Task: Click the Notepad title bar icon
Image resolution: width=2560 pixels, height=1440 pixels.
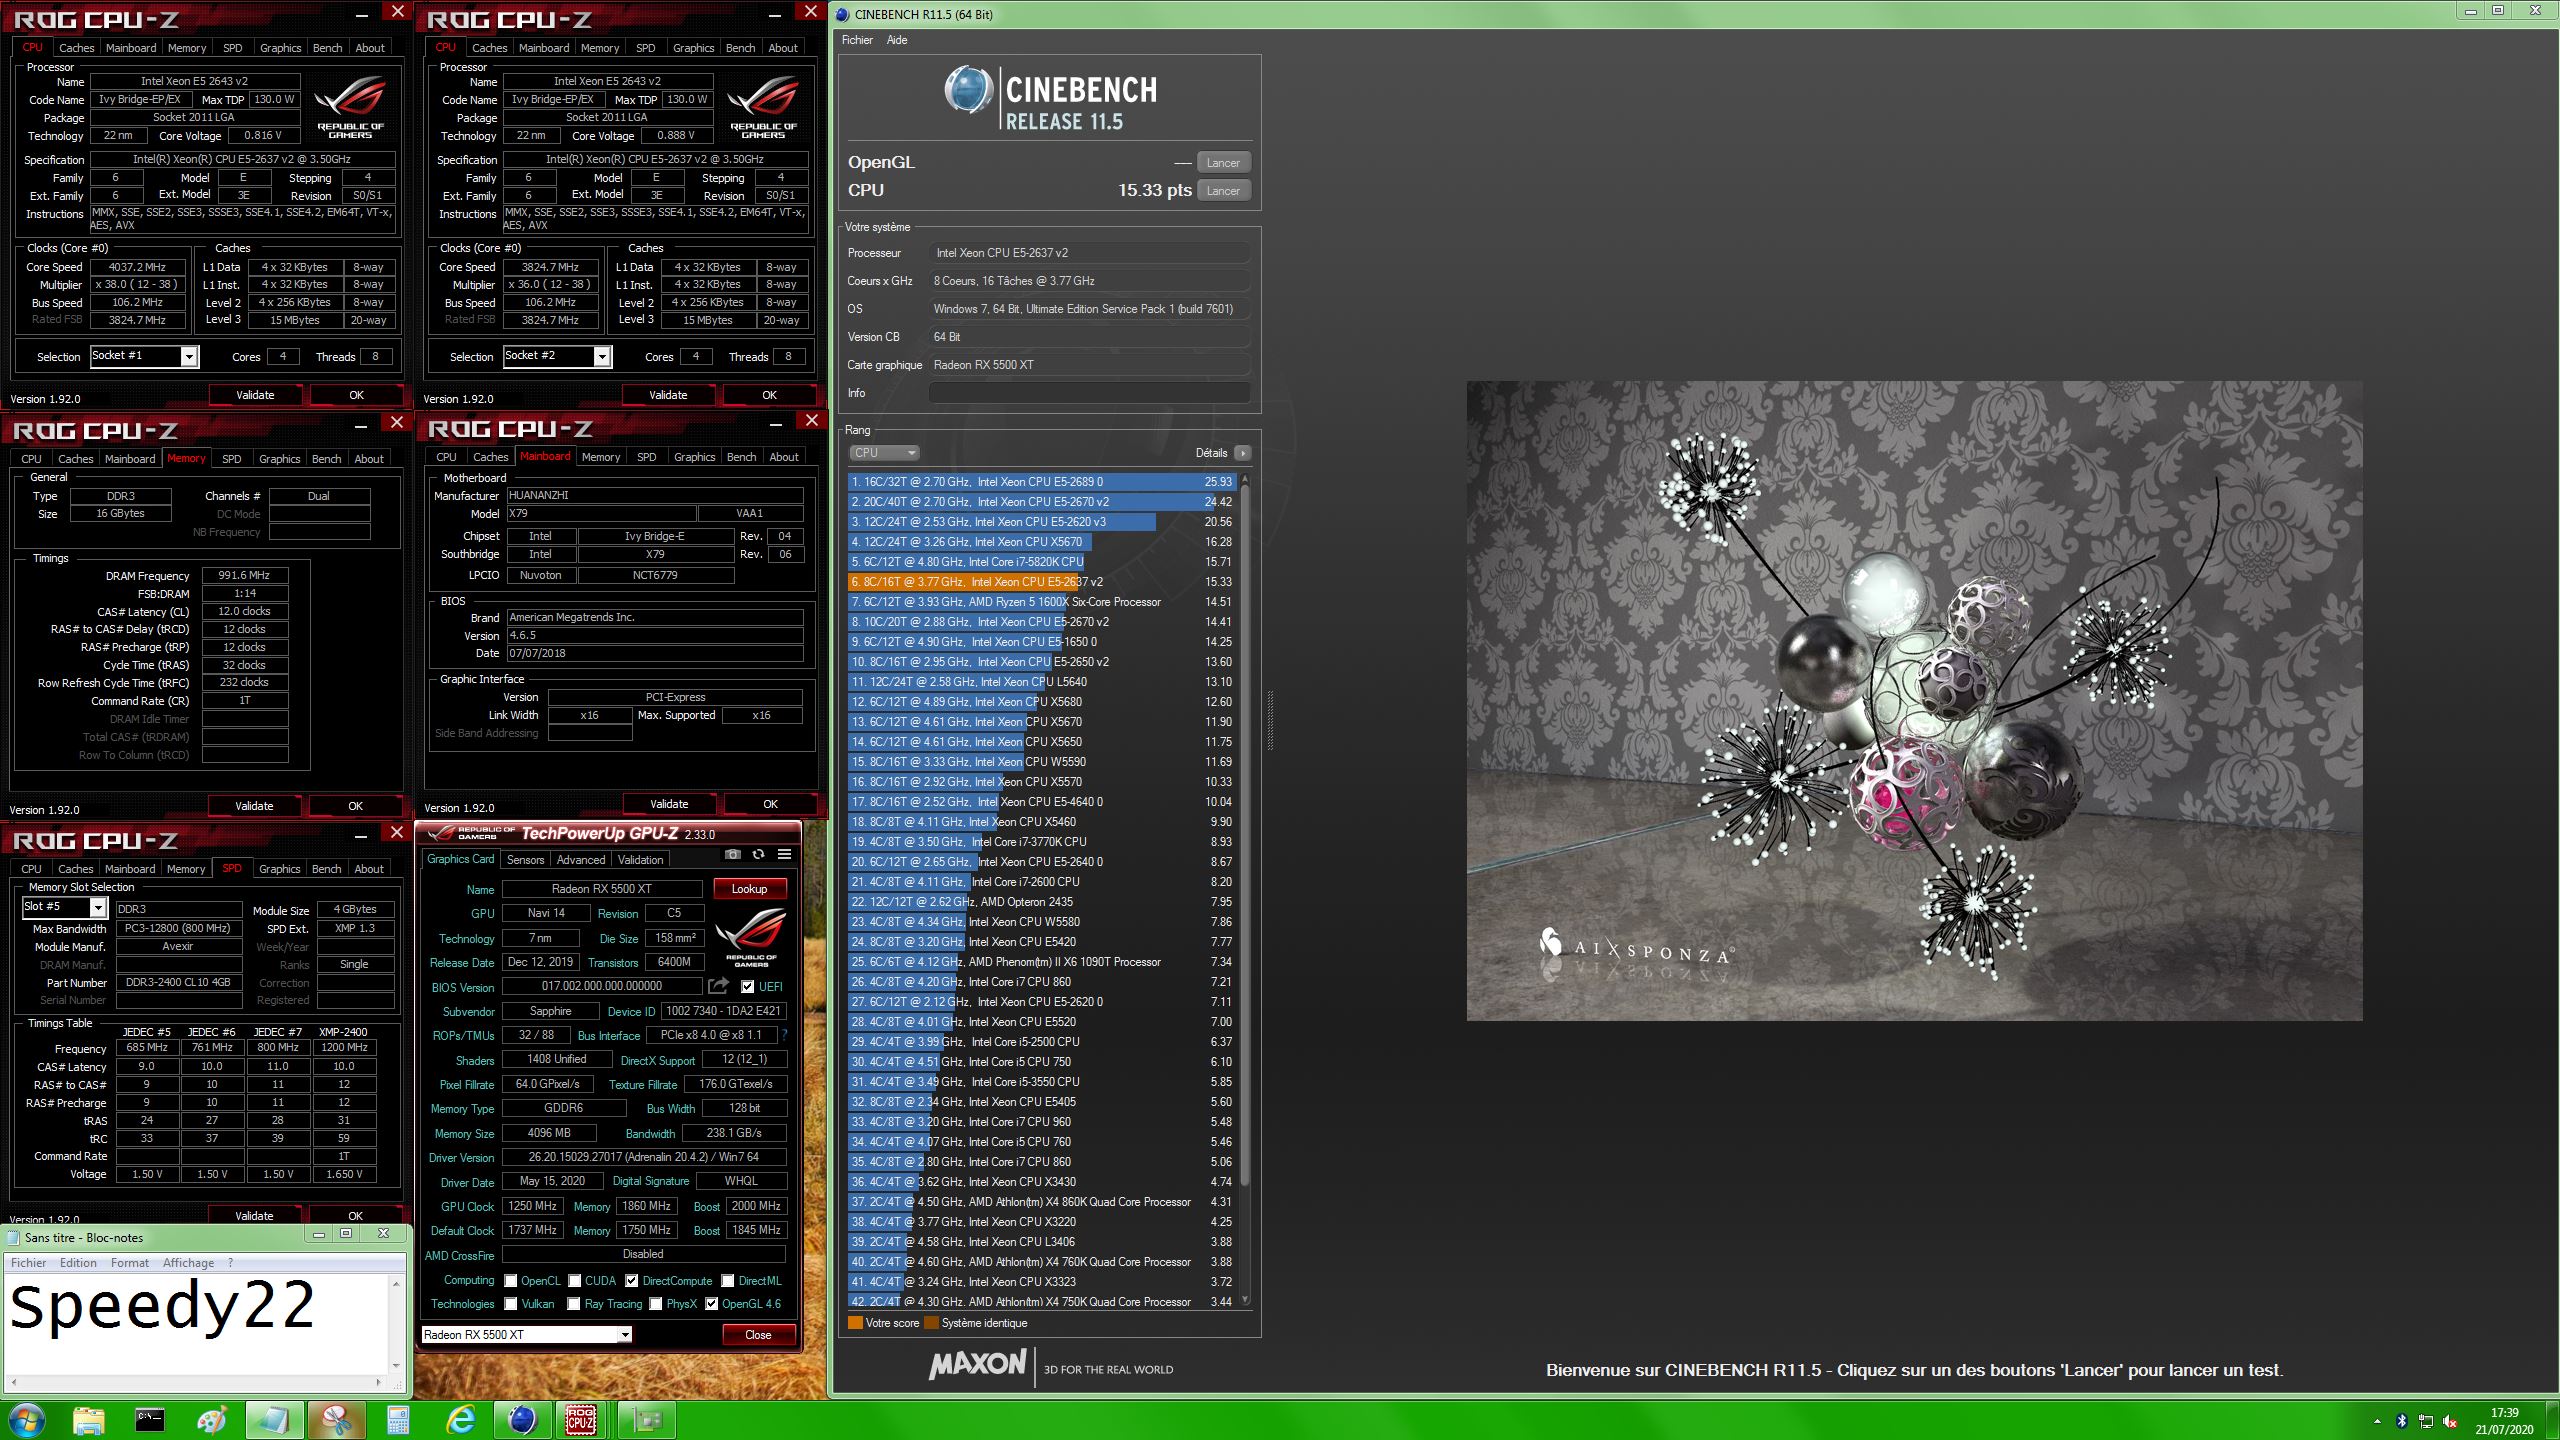Action: tap(14, 1238)
